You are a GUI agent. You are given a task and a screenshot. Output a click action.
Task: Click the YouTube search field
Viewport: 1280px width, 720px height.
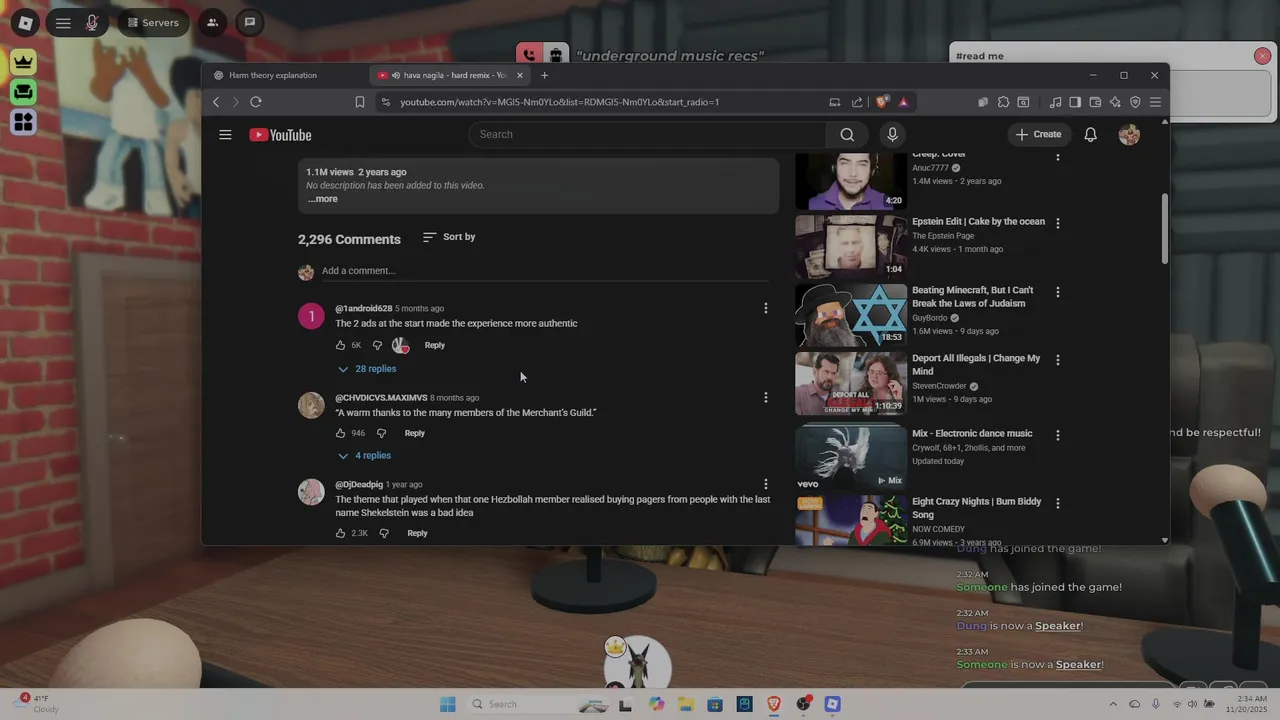pyautogui.click(x=648, y=135)
